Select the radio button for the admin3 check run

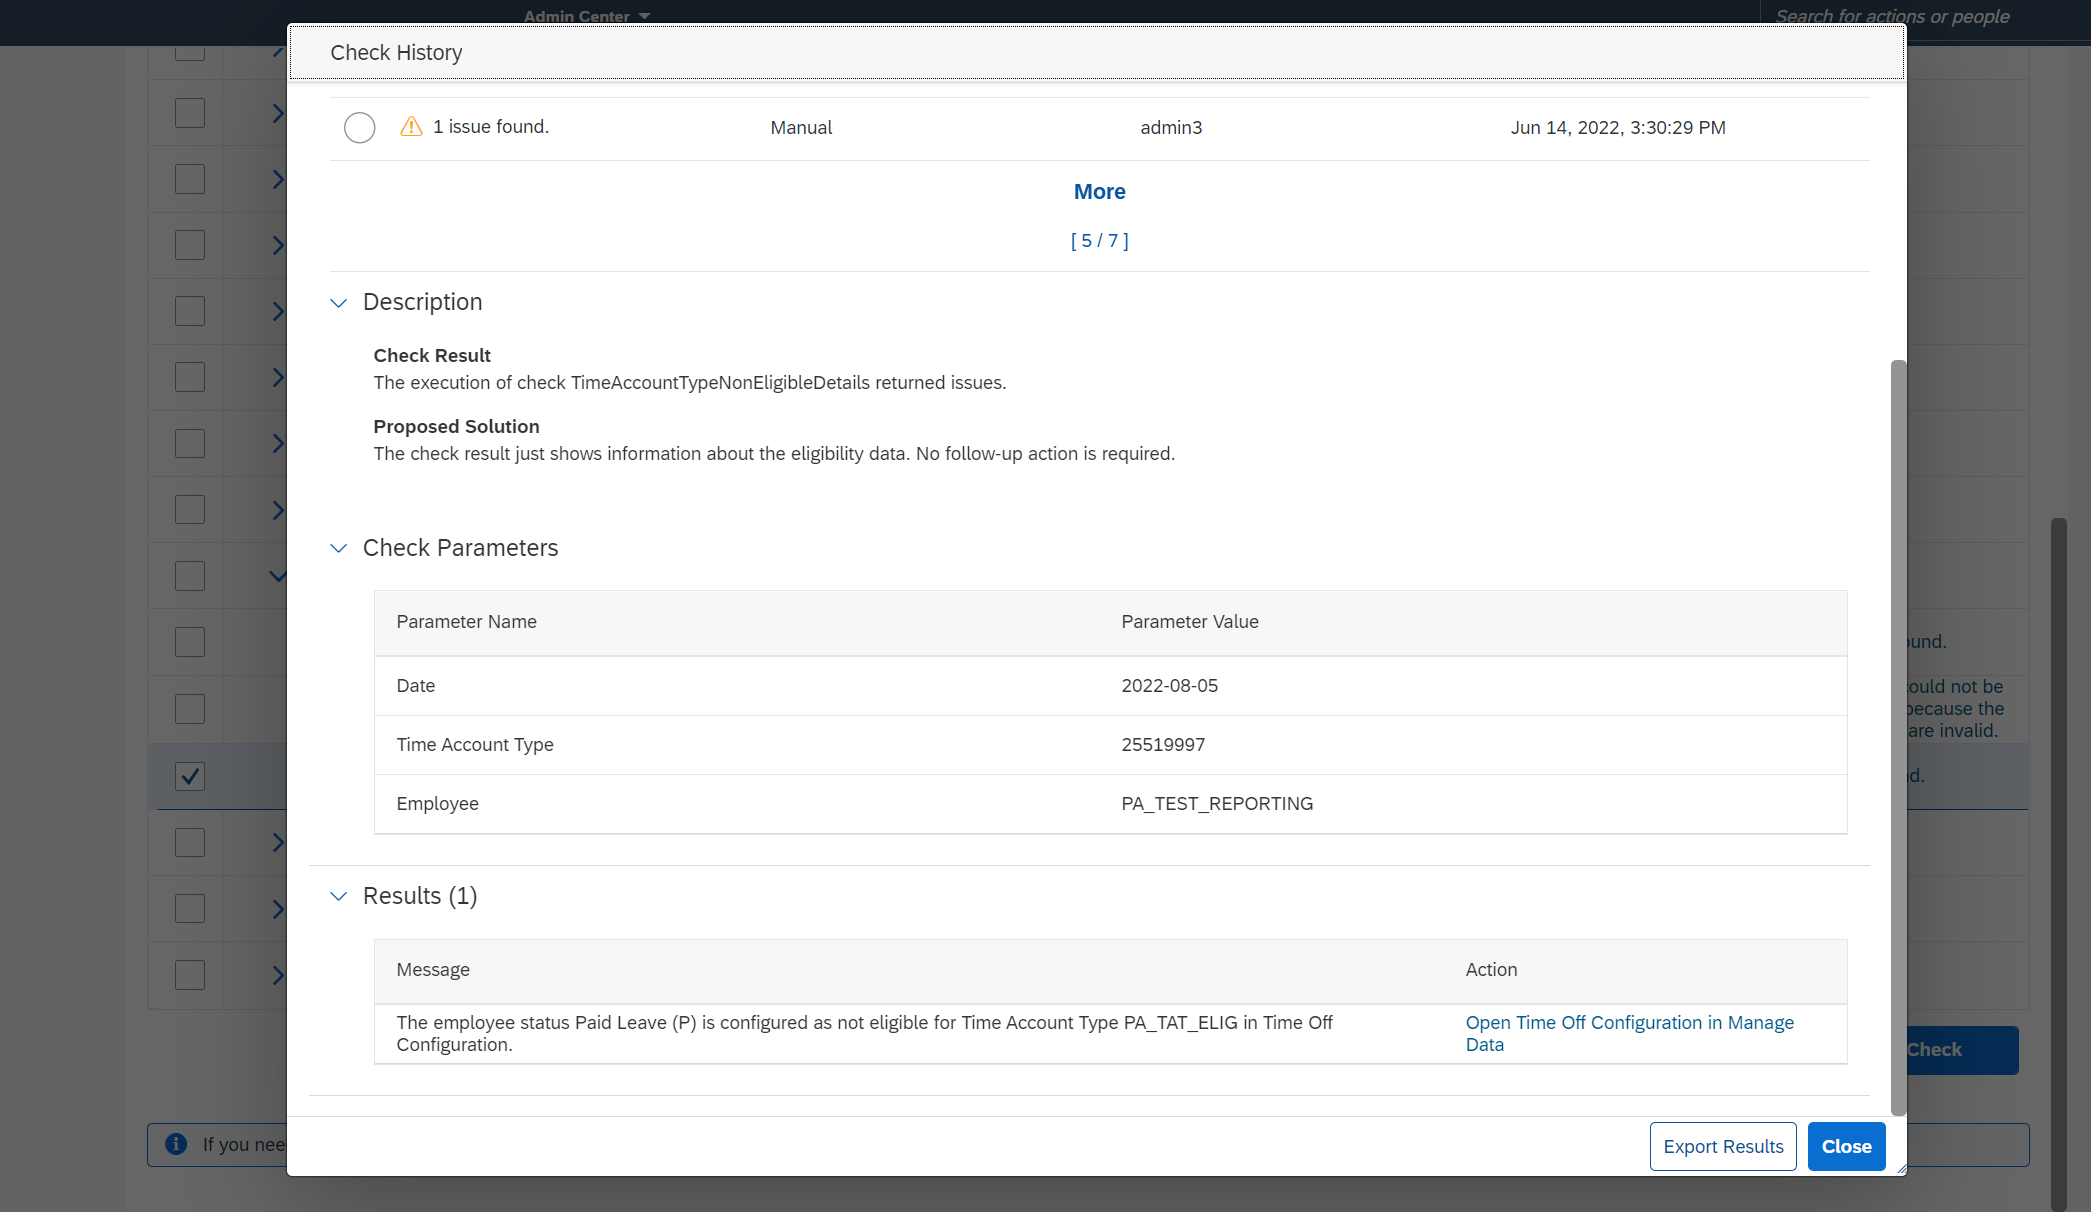(x=360, y=128)
